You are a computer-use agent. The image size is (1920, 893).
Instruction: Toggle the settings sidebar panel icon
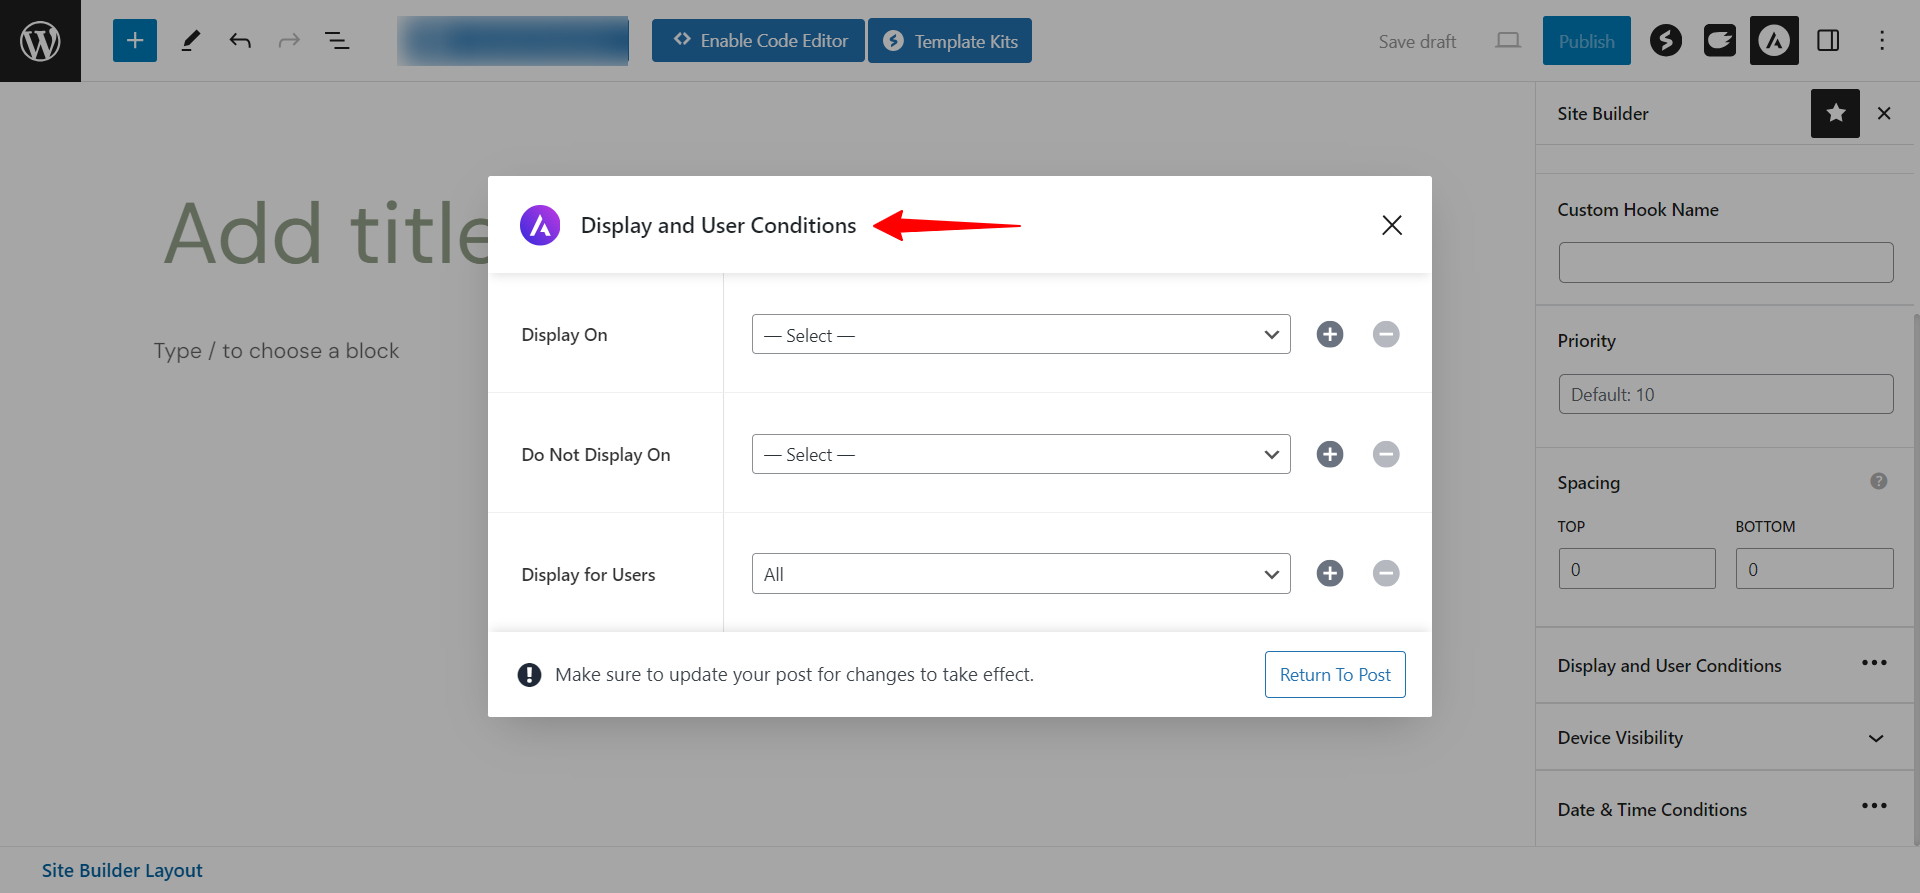pos(1828,41)
